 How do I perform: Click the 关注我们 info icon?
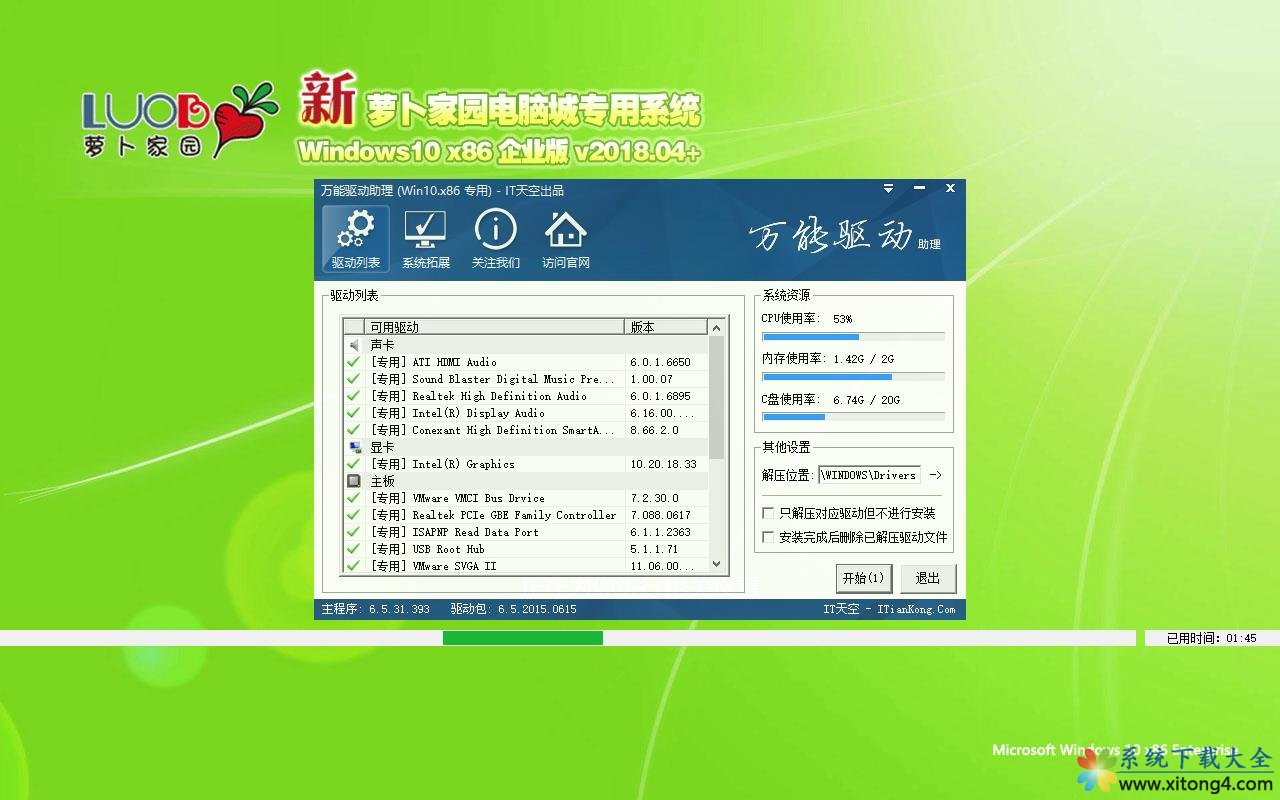[x=496, y=239]
